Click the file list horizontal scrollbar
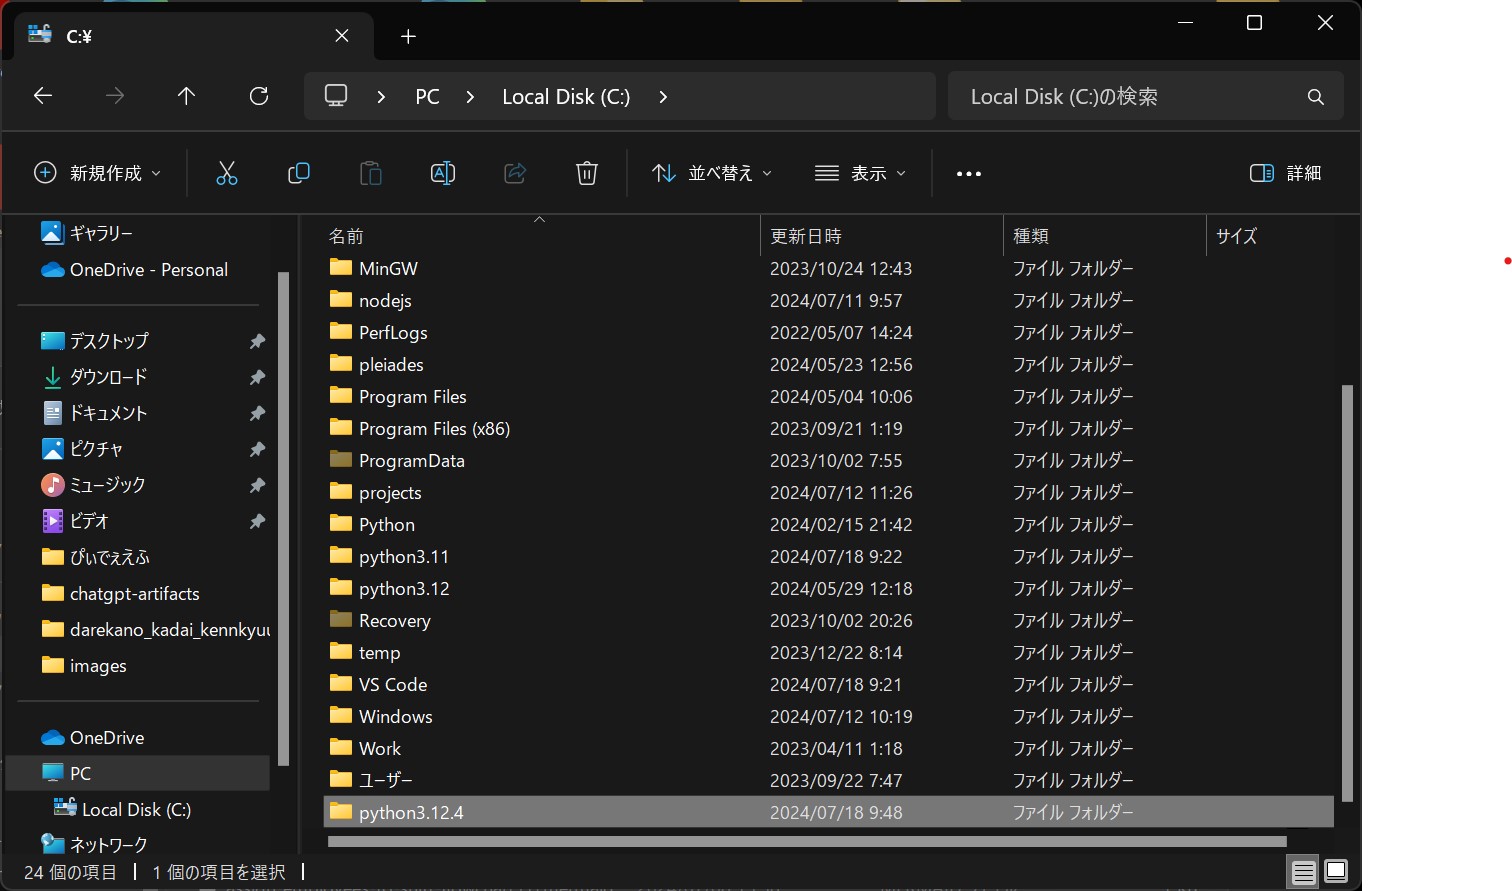Viewport: 1512px width, 891px height. point(807,841)
